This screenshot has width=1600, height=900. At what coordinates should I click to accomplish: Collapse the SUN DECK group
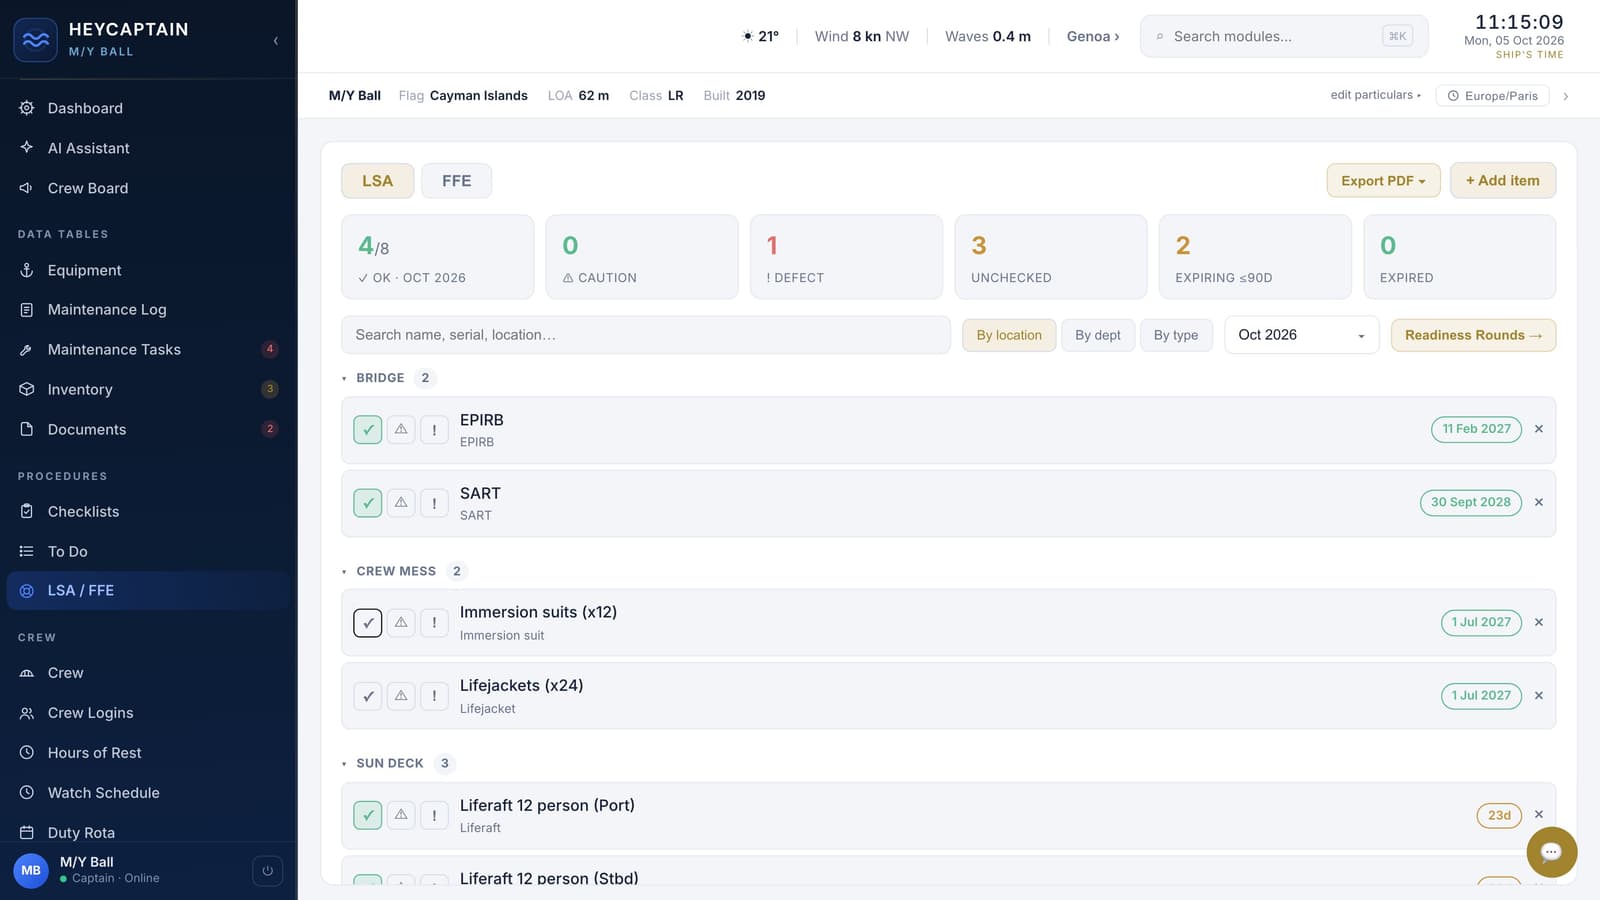[344, 763]
